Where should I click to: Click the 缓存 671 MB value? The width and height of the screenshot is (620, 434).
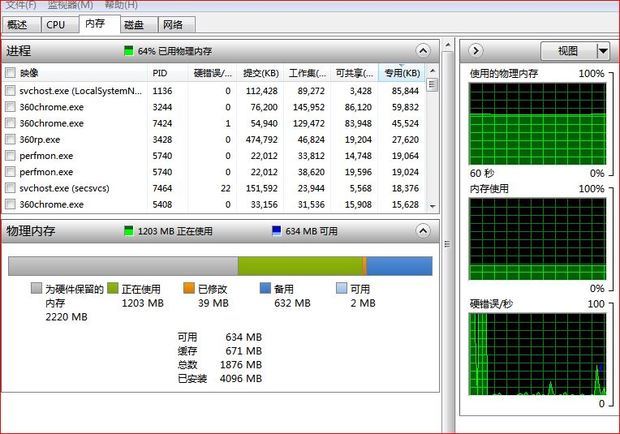(244, 351)
